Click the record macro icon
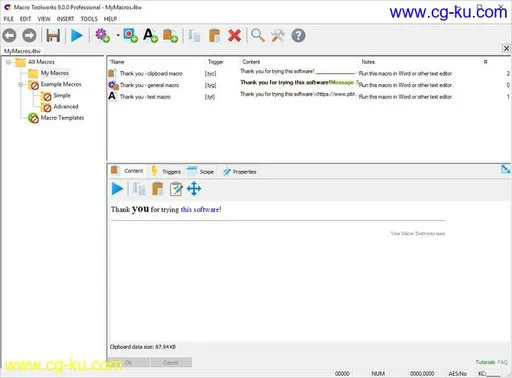 tap(130, 35)
